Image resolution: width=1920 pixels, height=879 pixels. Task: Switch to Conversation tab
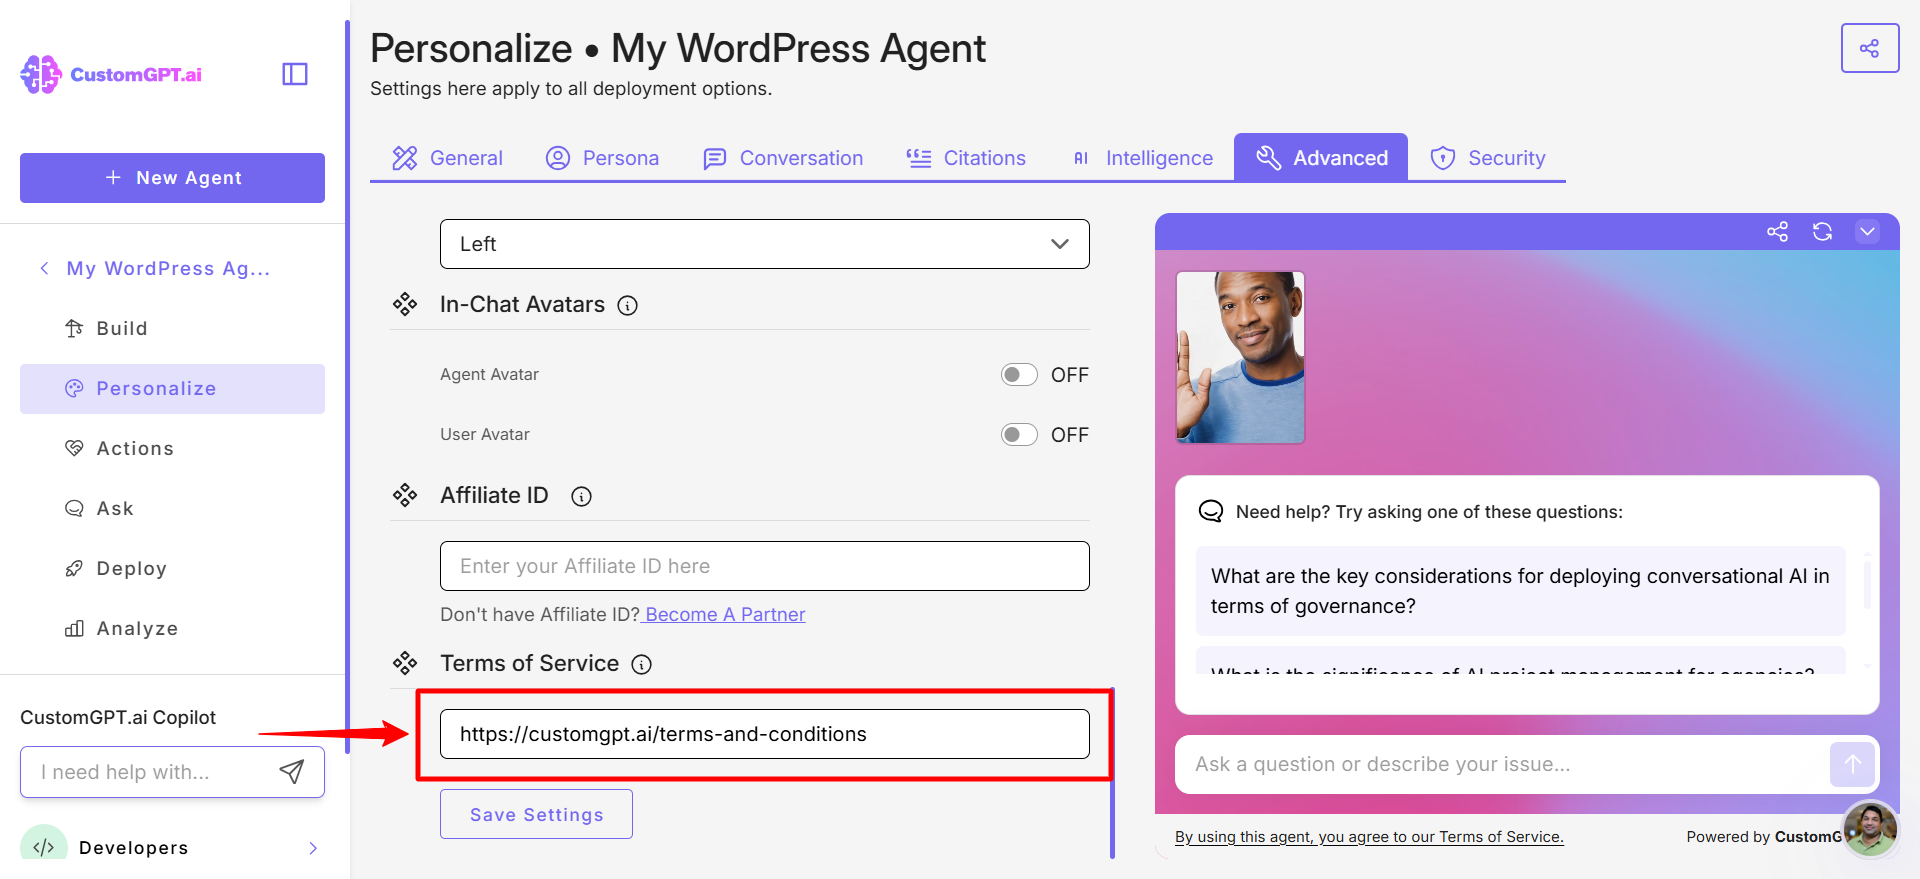pyautogui.click(x=783, y=158)
